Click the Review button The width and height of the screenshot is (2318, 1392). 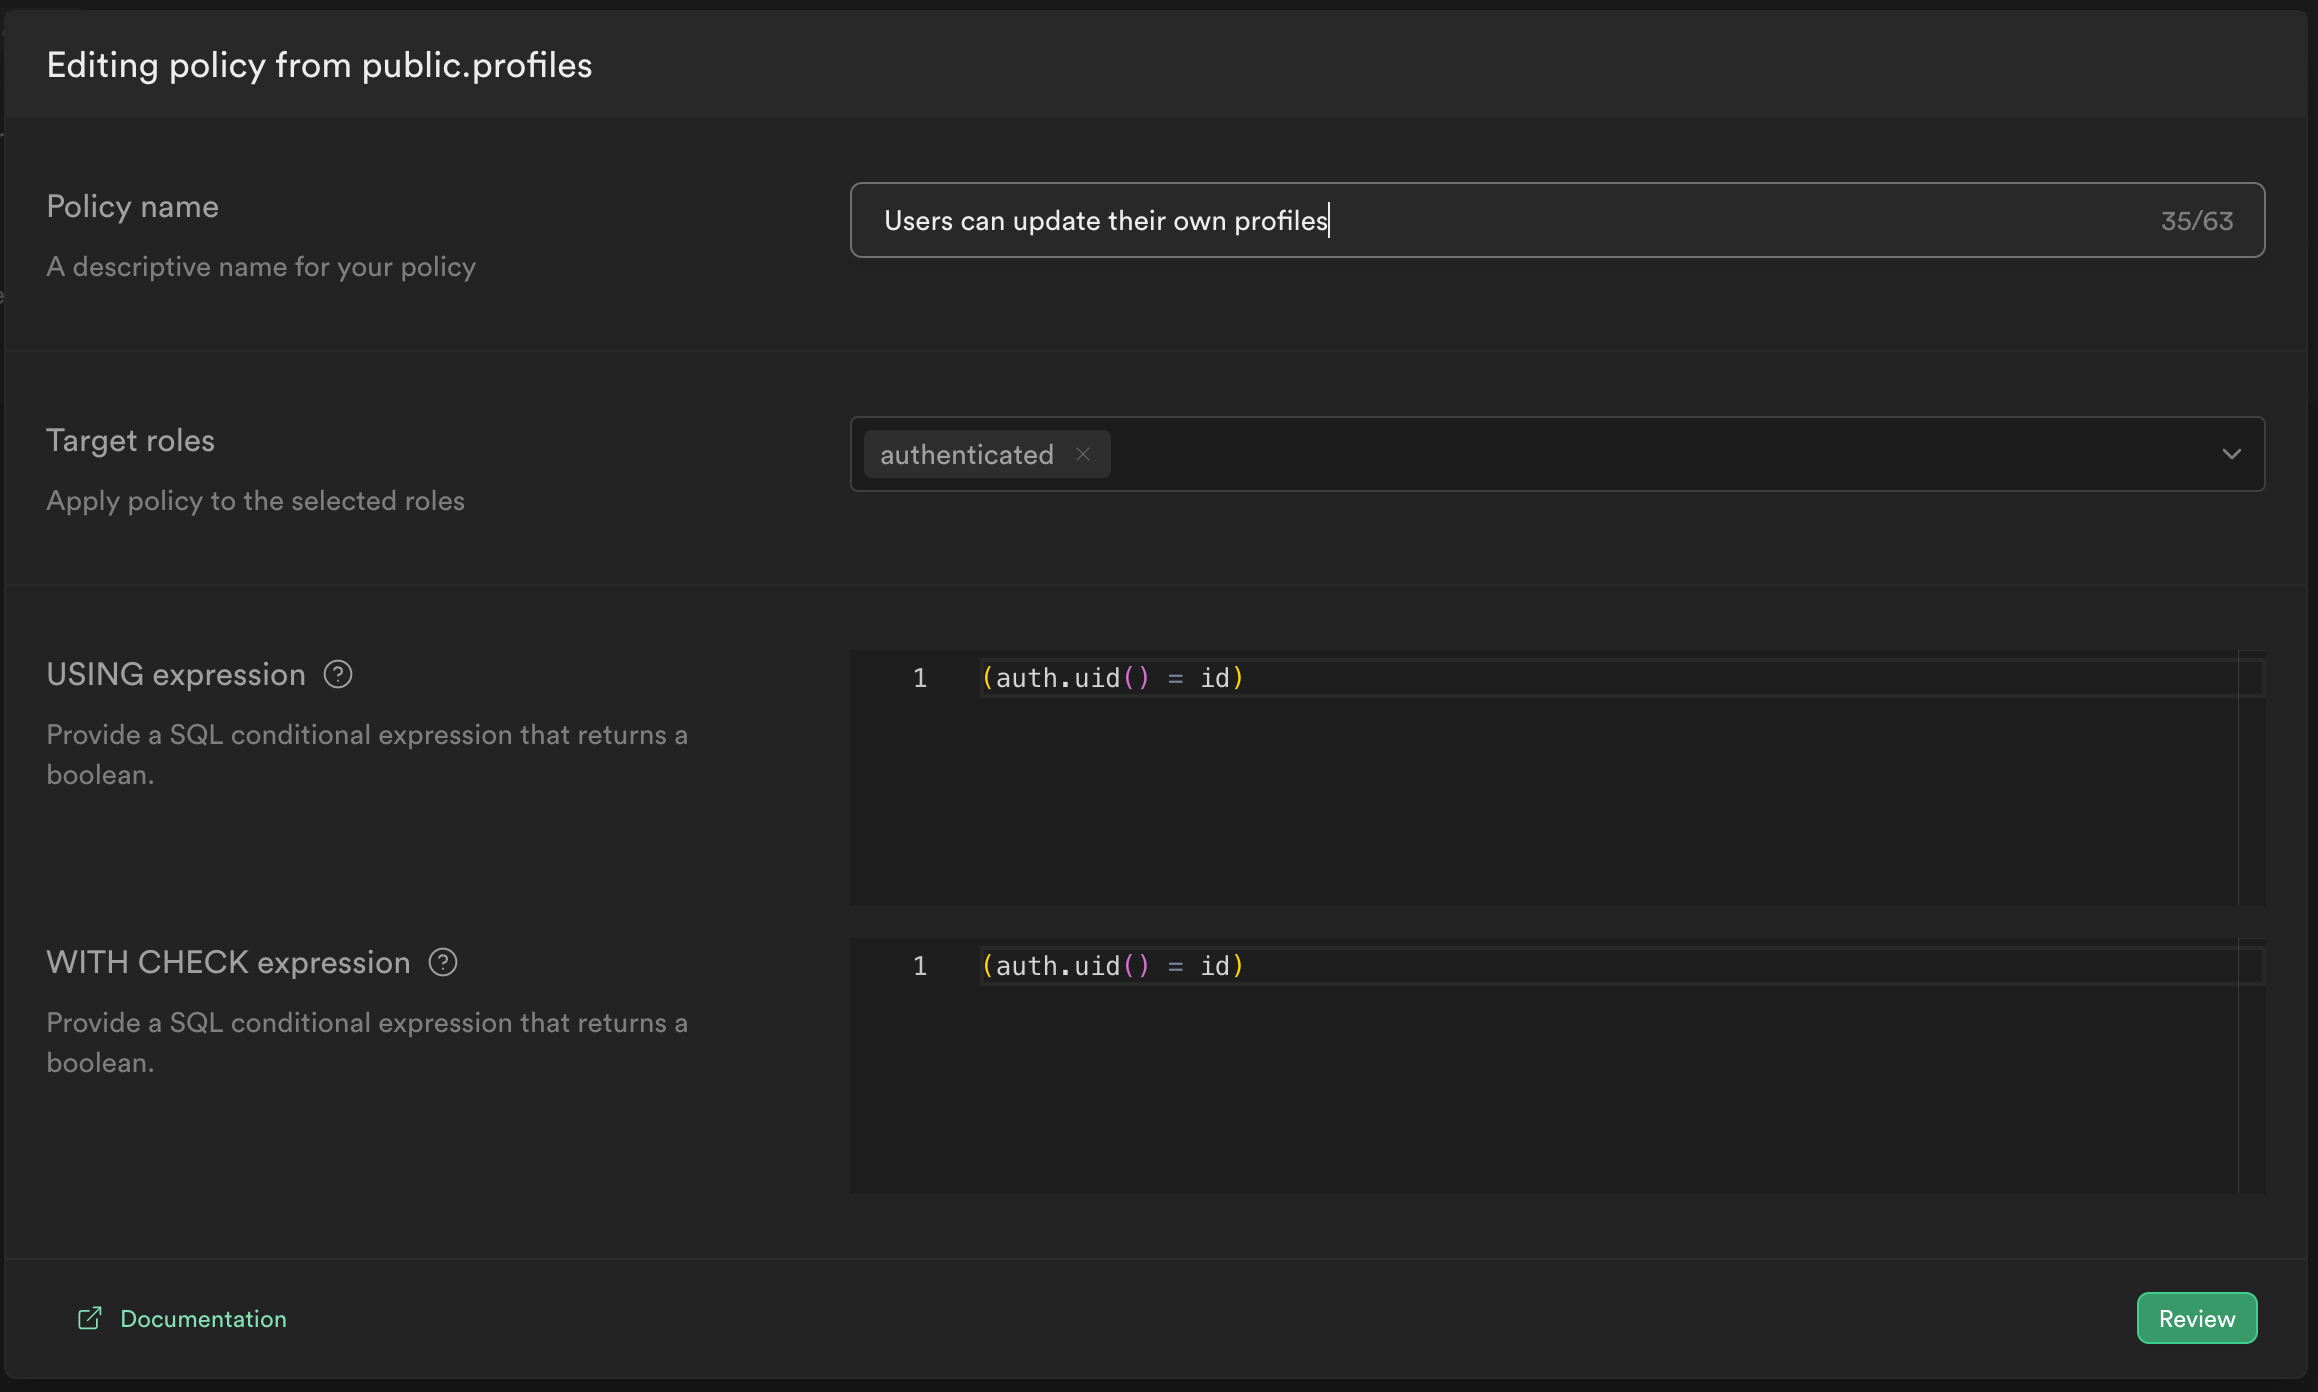click(2196, 1318)
